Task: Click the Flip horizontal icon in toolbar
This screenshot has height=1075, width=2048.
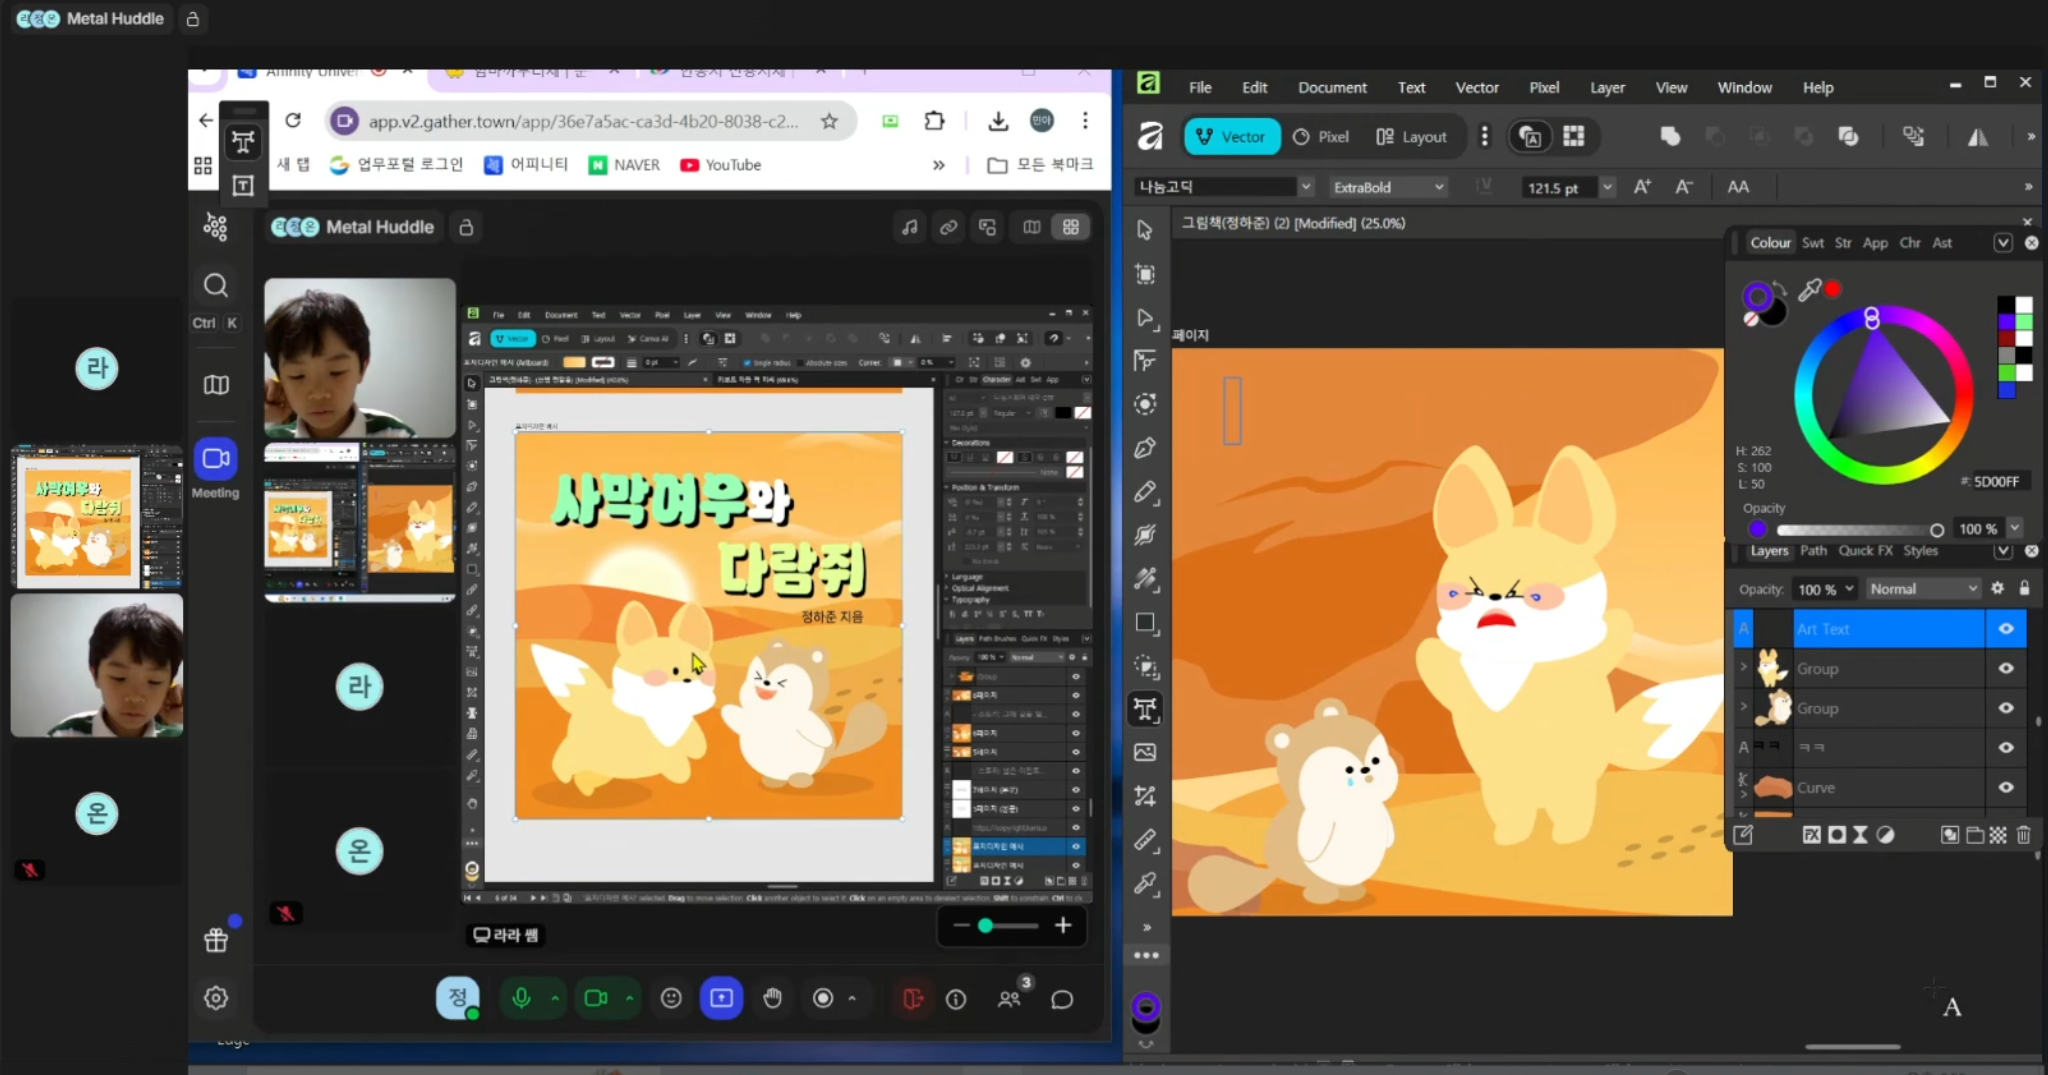Action: [x=1978, y=137]
